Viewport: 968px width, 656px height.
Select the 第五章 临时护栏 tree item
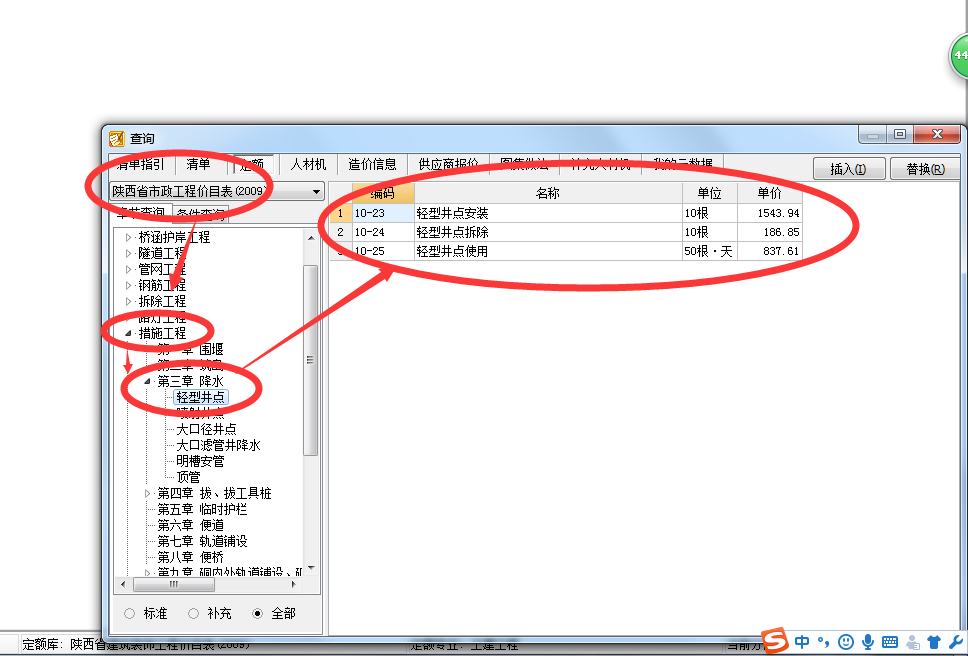[x=202, y=509]
